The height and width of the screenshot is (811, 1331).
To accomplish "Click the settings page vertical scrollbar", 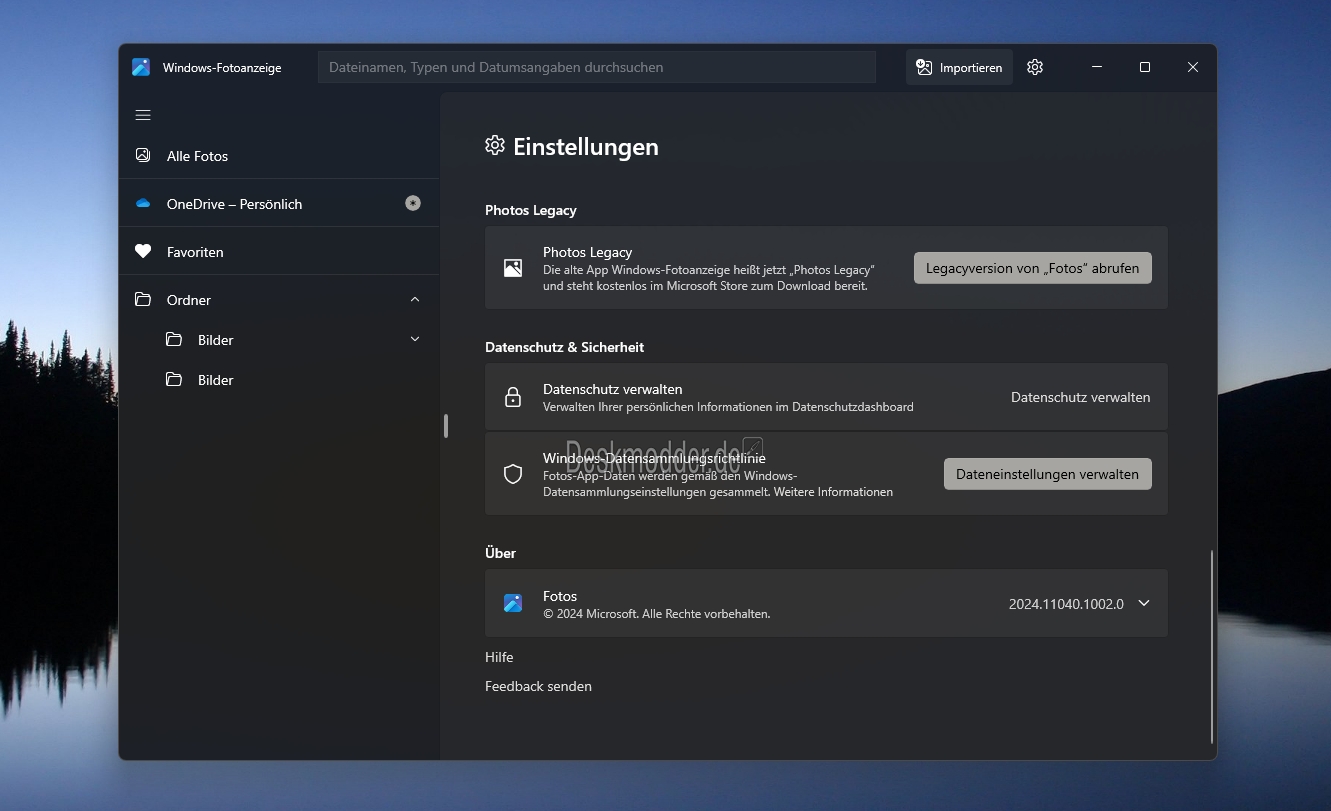I will pos(1212,646).
